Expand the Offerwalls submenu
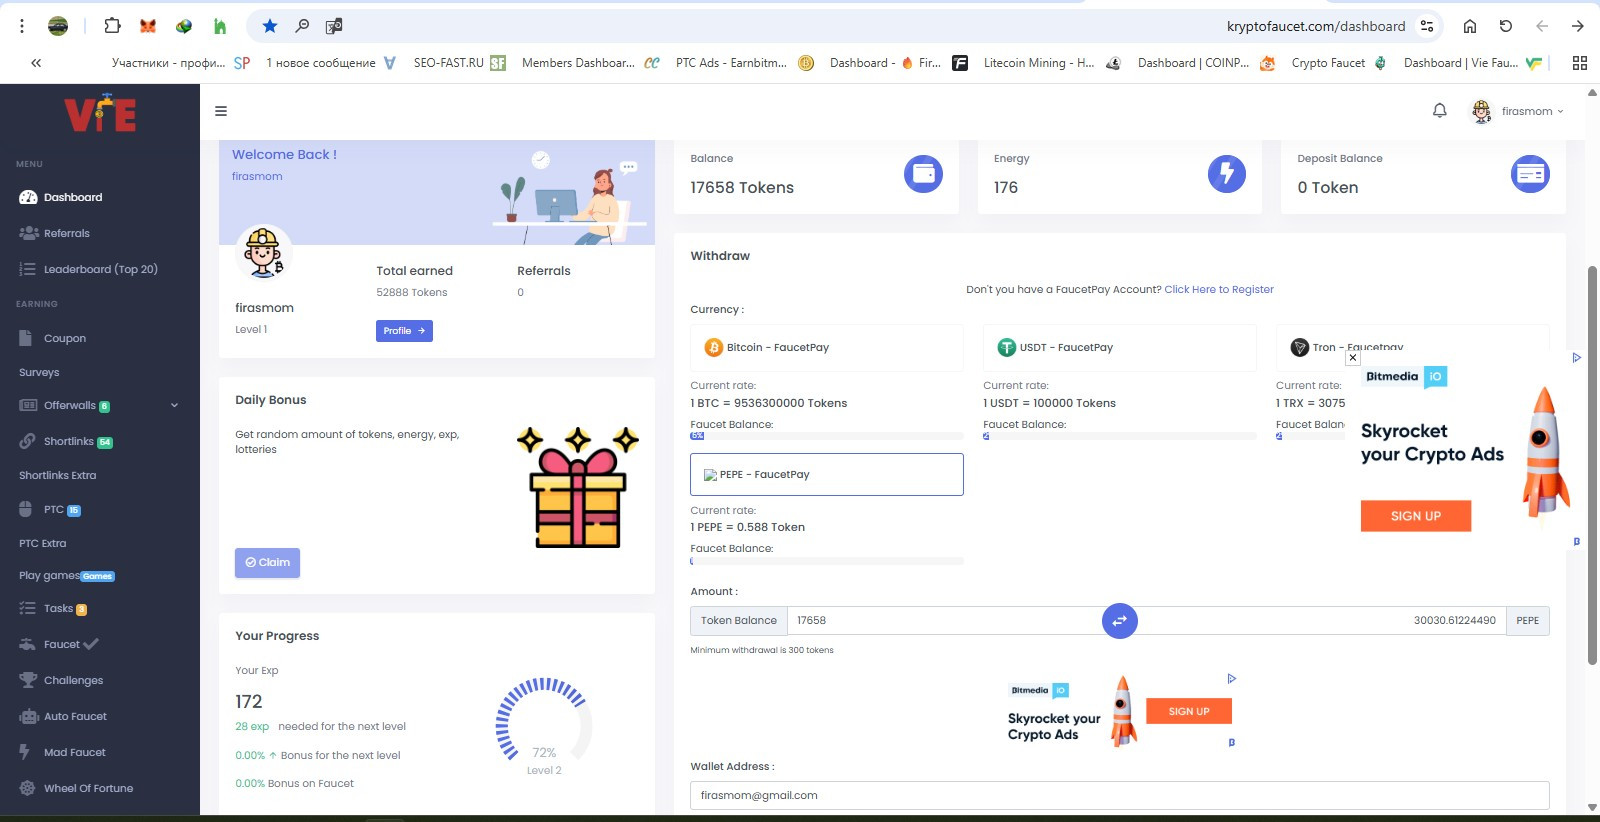Viewport: 1600px width, 822px height. point(99,405)
